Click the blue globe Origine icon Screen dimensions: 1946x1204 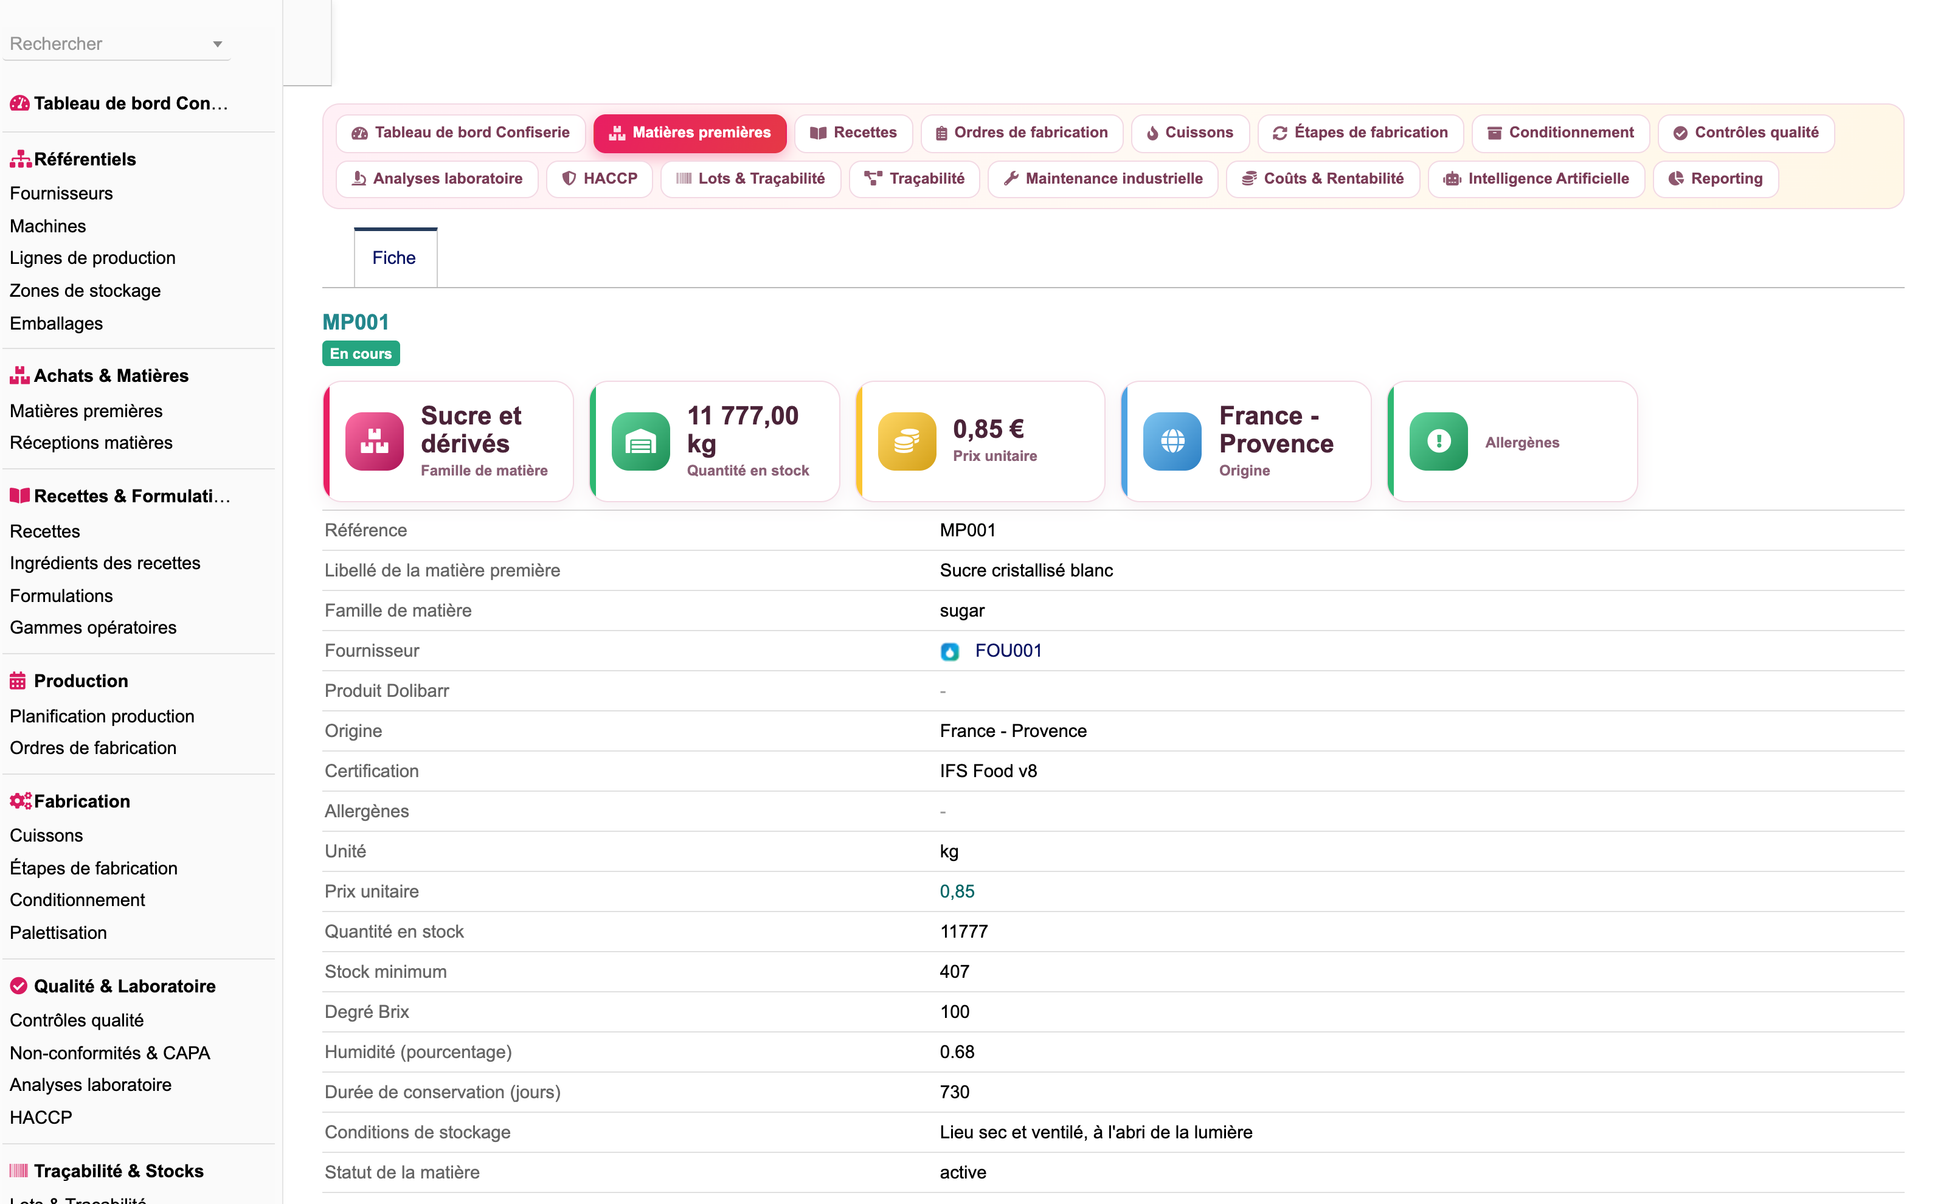click(1173, 441)
